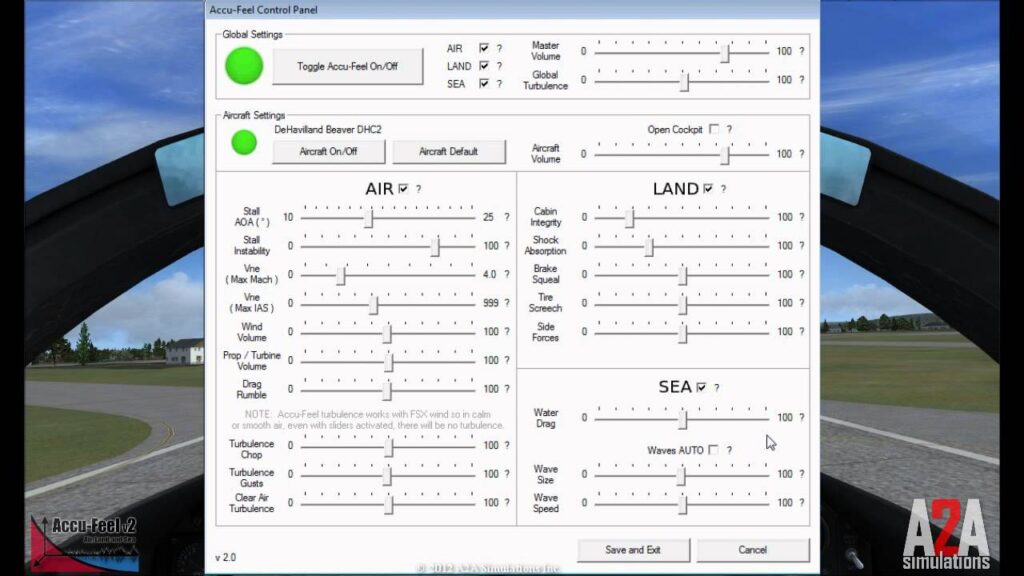Enable the Waves AUTO checkbox
This screenshot has width=1024, height=576.
click(713, 450)
